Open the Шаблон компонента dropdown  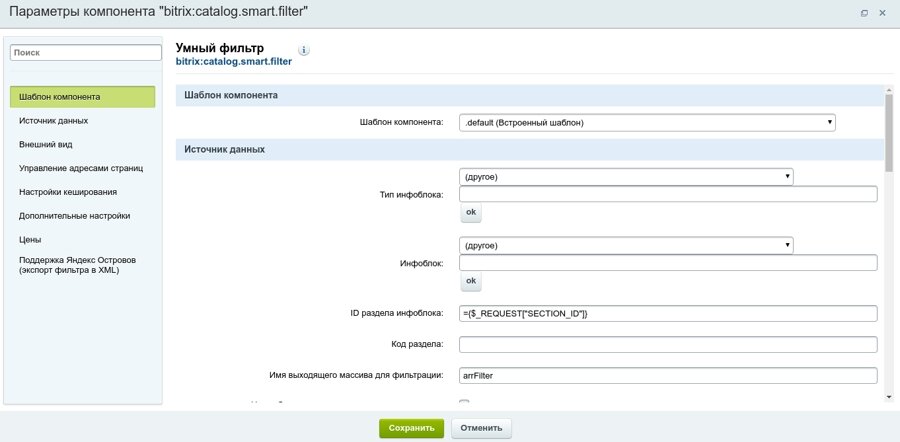coord(647,123)
